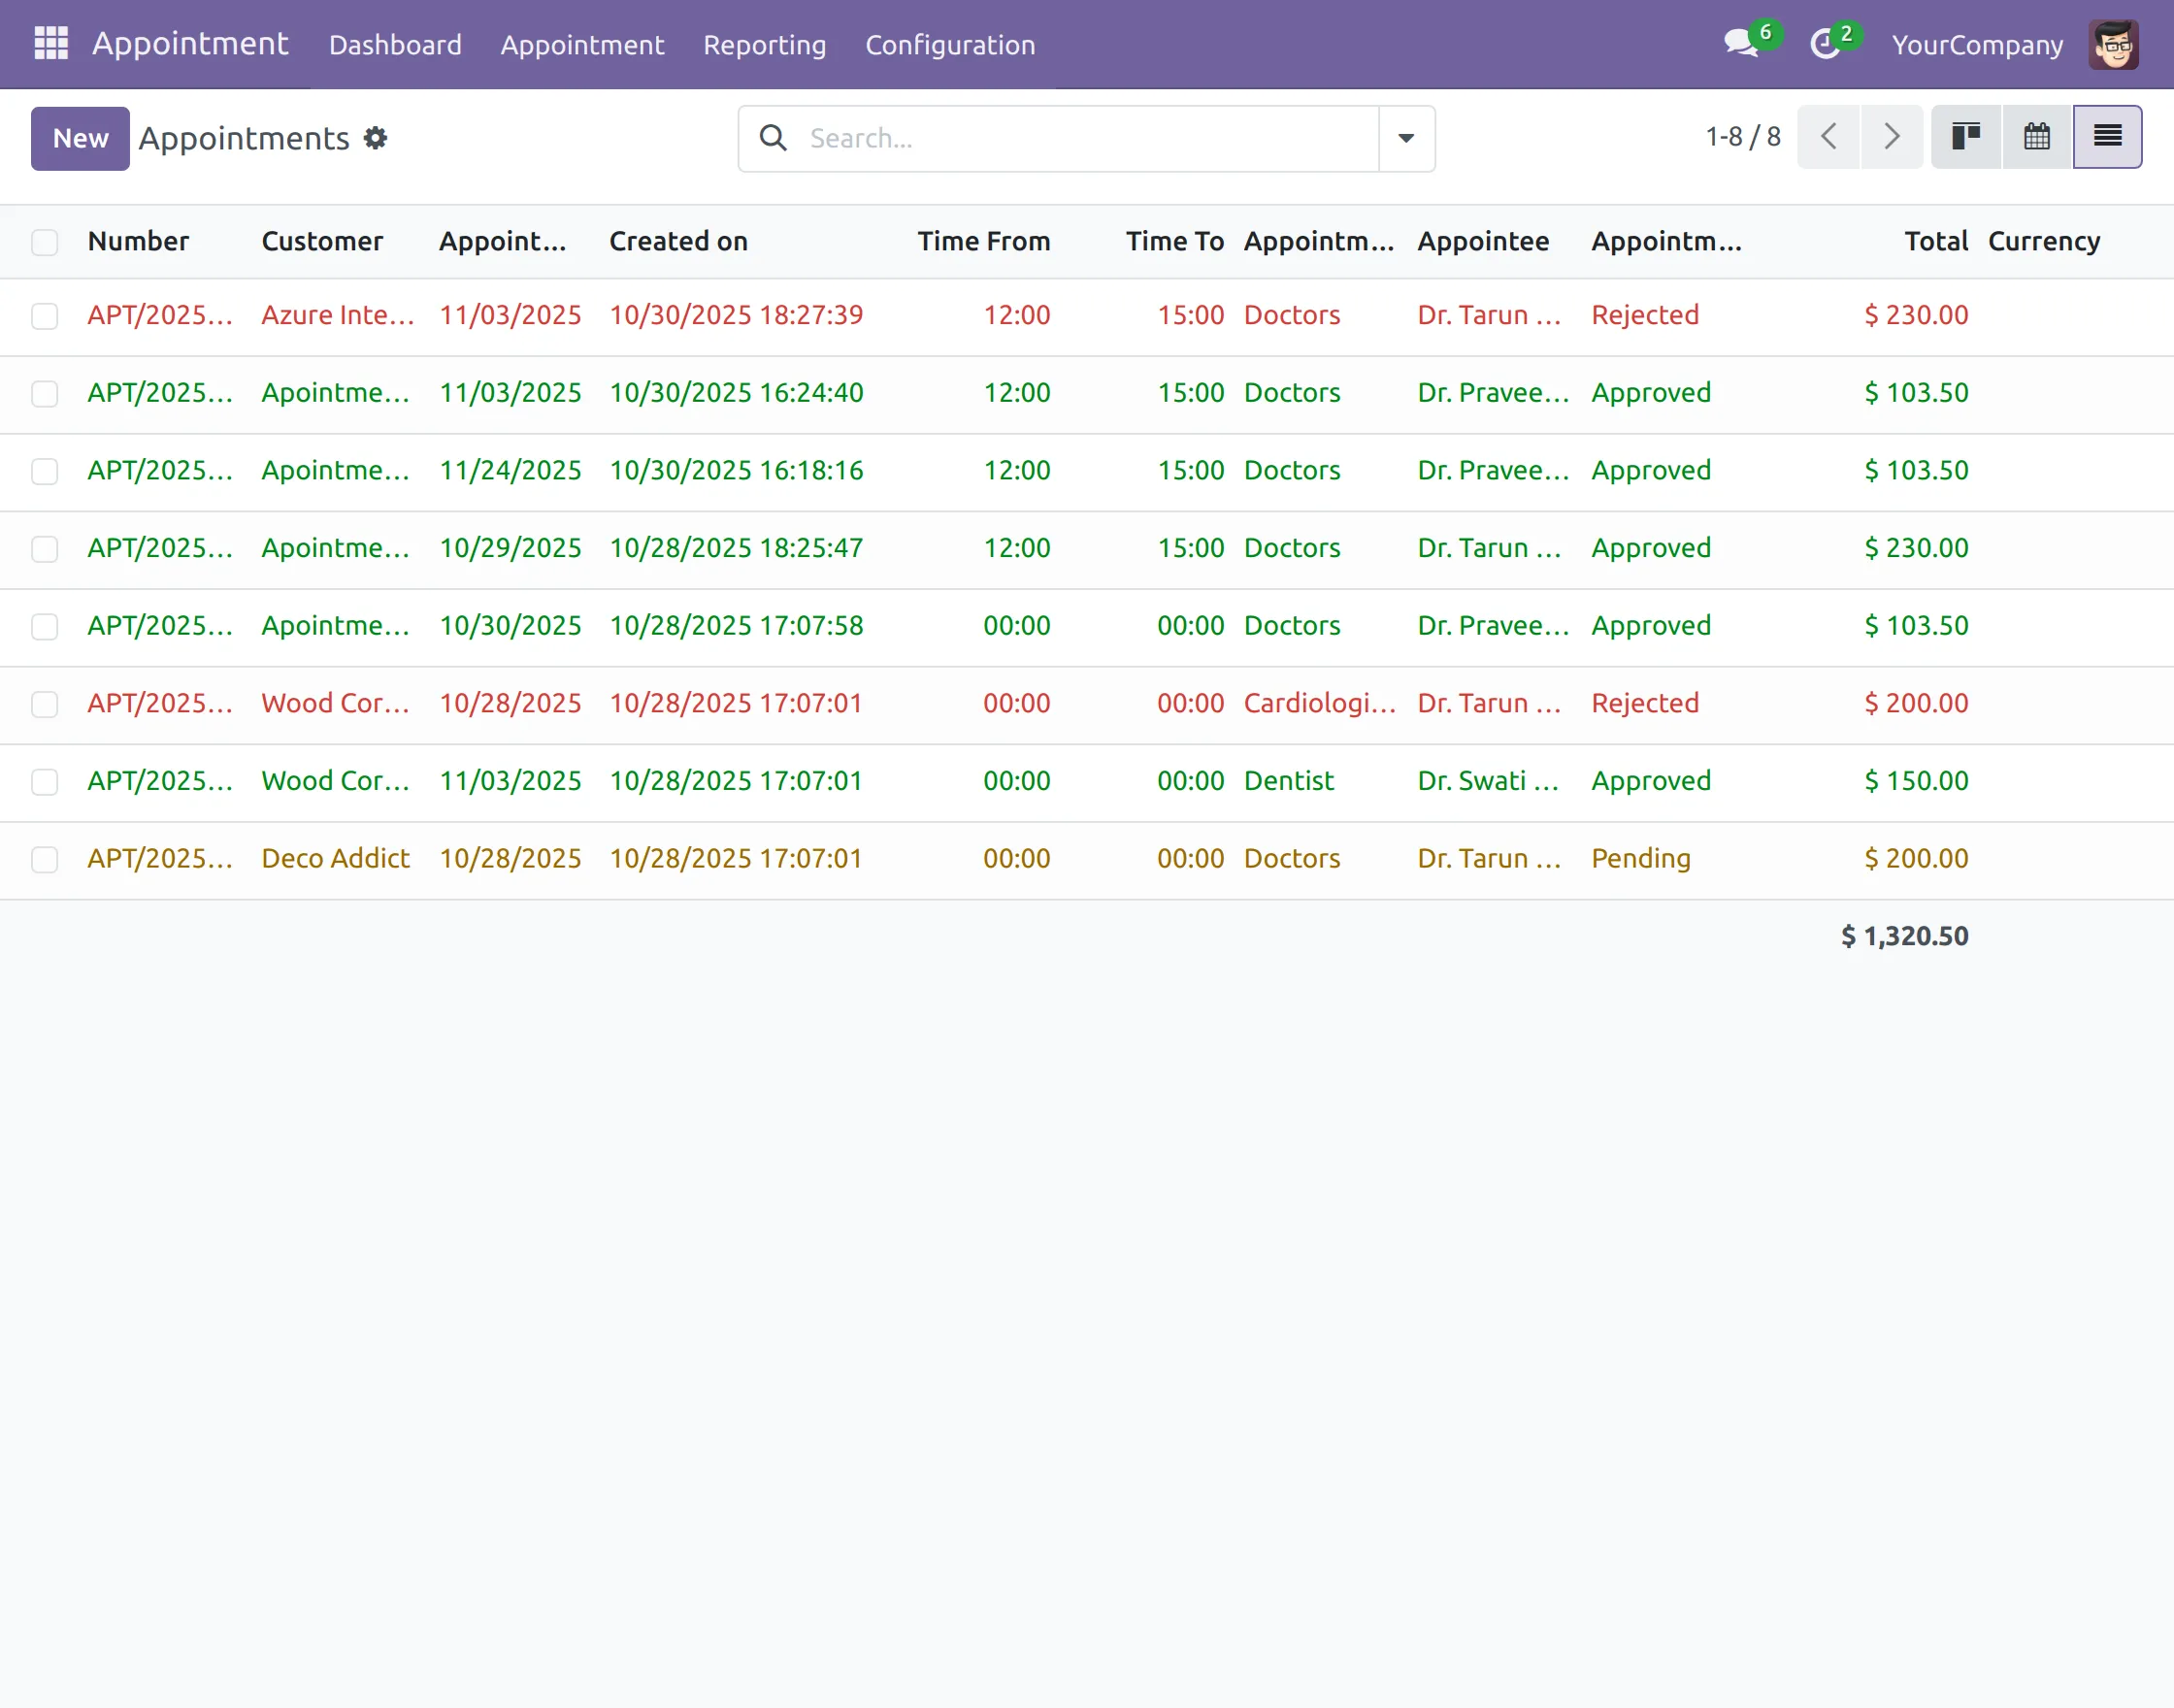Click the user avatar picture

pyautogui.click(x=2113, y=44)
